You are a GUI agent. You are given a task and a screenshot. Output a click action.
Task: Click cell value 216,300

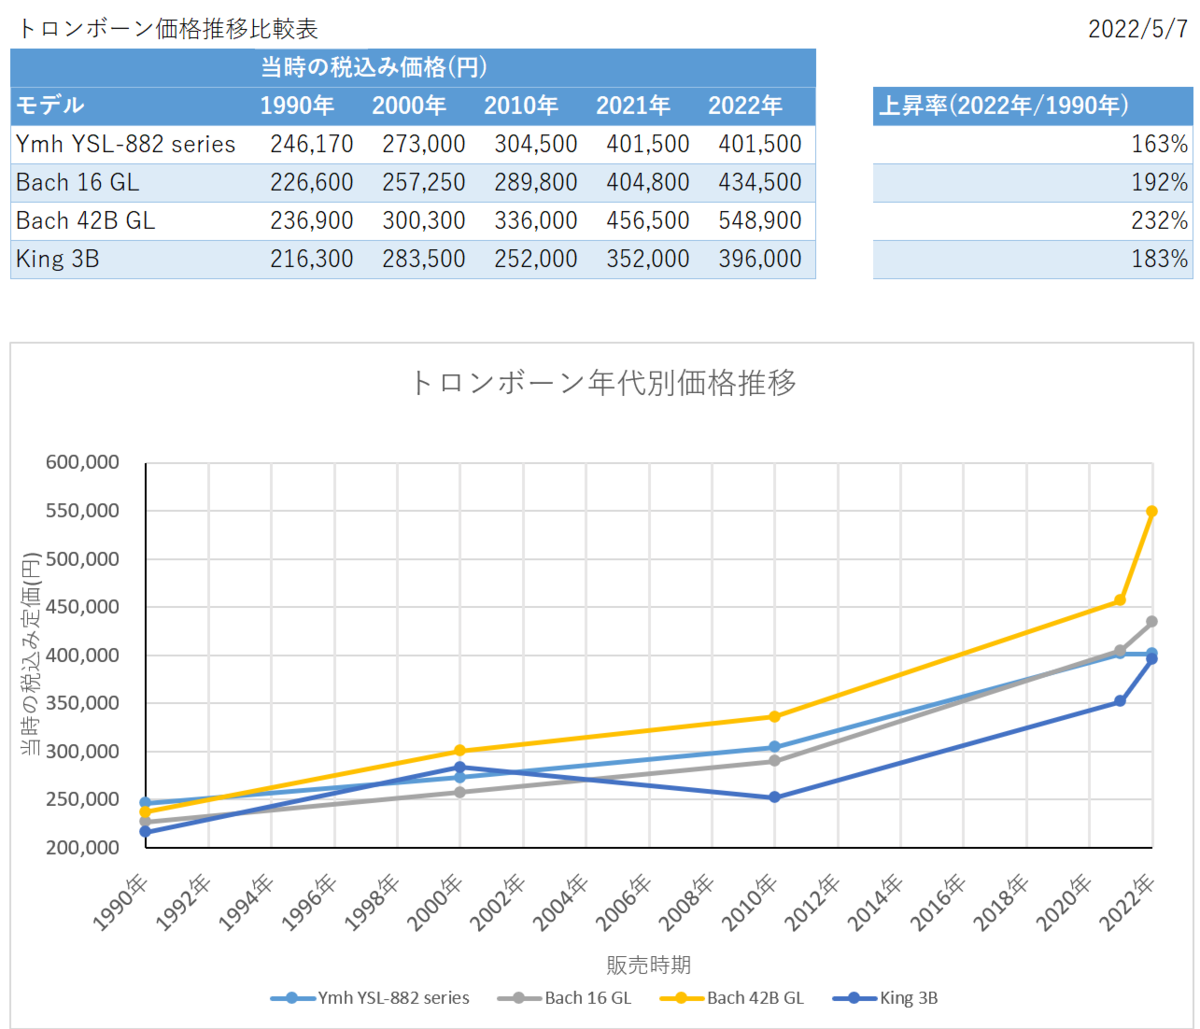click(312, 259)
